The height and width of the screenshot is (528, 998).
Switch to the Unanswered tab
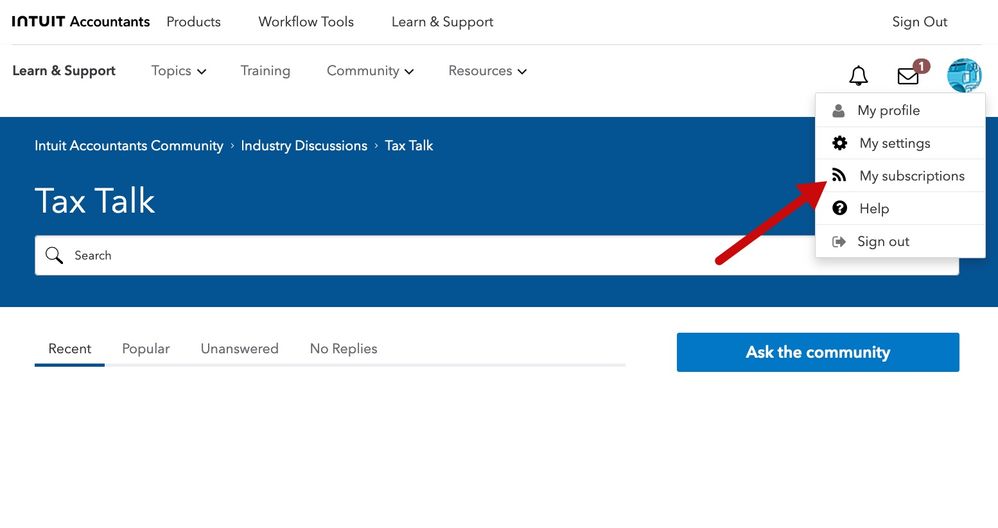coord(239,349)
